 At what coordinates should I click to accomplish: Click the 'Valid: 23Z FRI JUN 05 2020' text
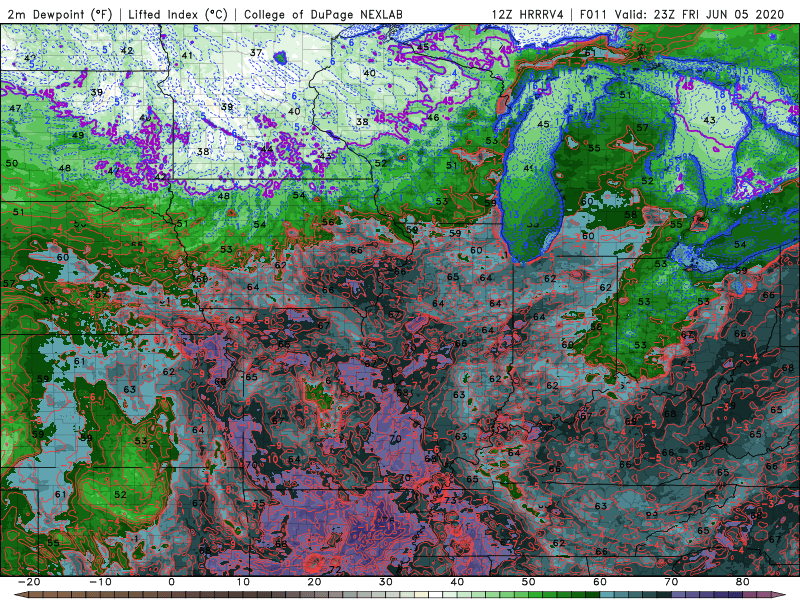(x=699, y=14)
